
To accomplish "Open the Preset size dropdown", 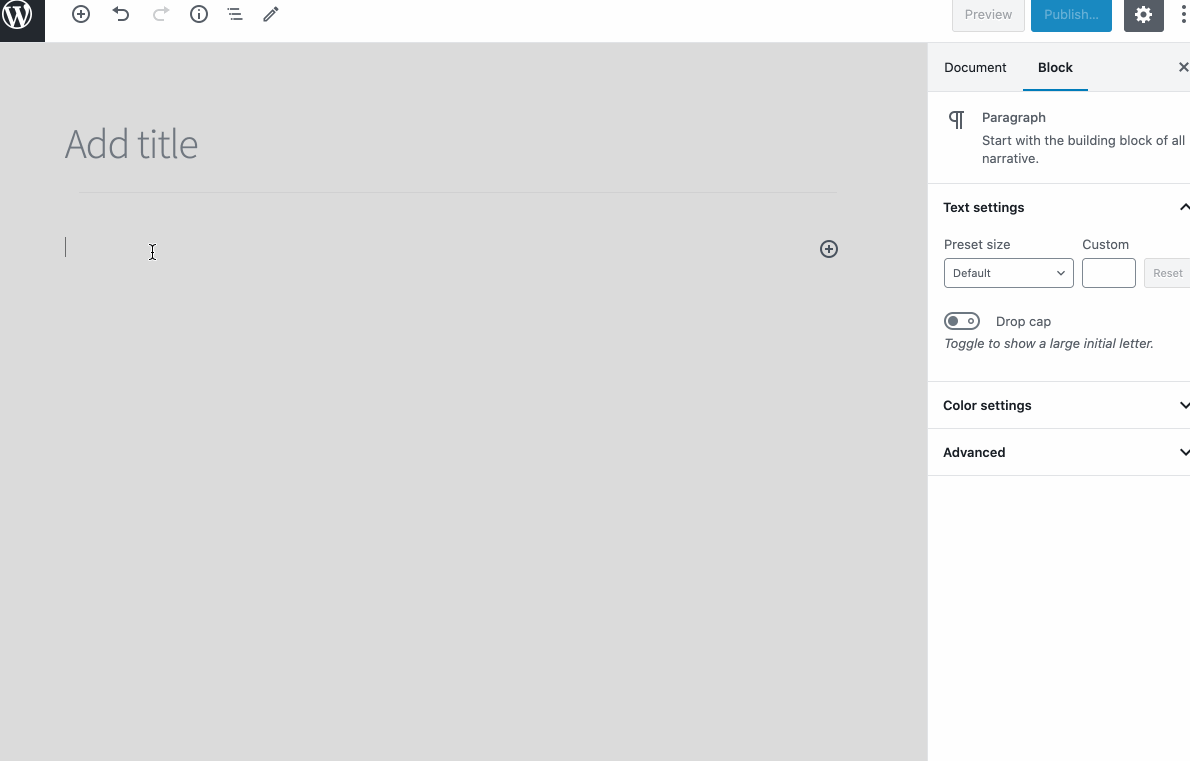I will click(x=1009, y=273).
